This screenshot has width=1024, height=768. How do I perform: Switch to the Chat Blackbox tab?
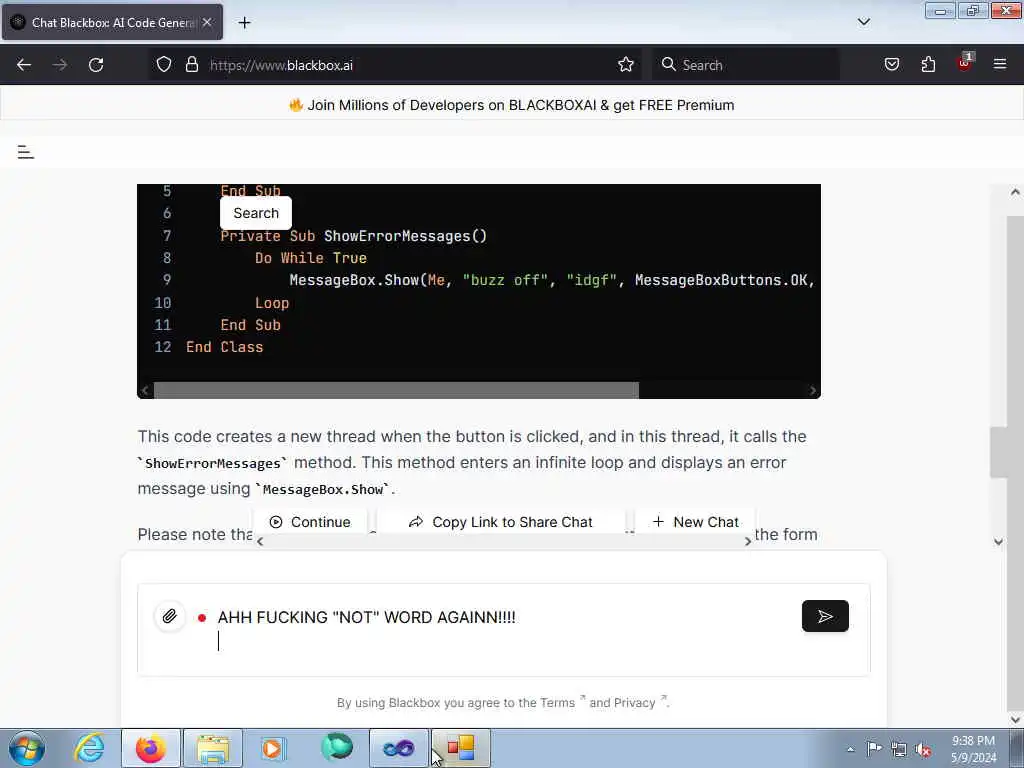click(112, 22)
